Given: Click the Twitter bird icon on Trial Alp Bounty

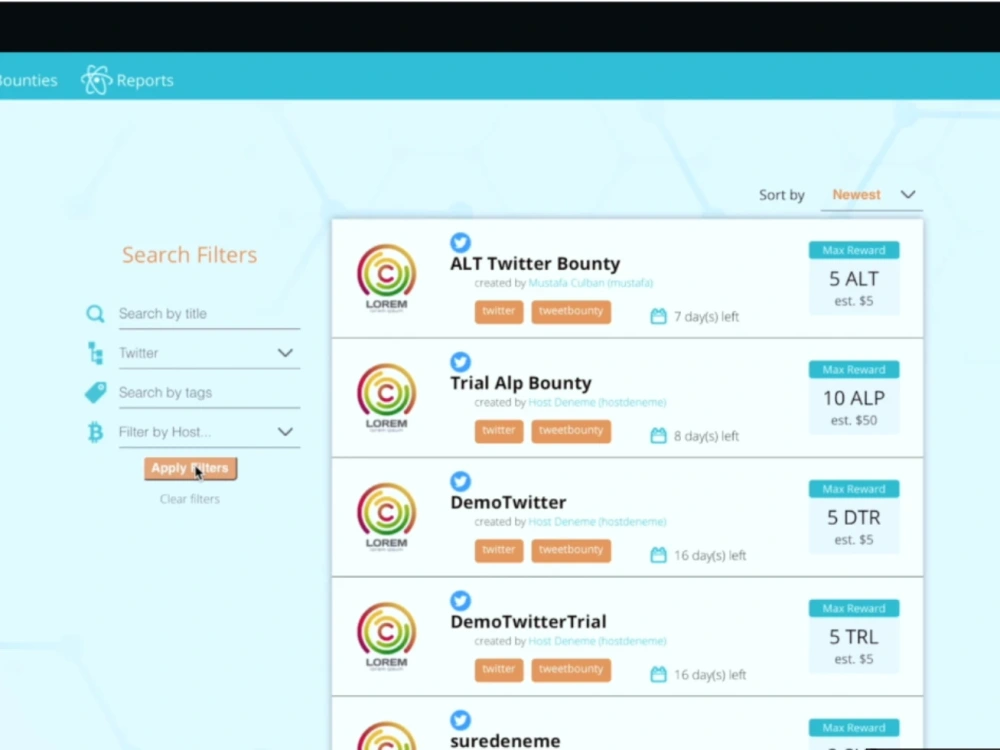Looking at the screenshot, I should coord(460,362).
